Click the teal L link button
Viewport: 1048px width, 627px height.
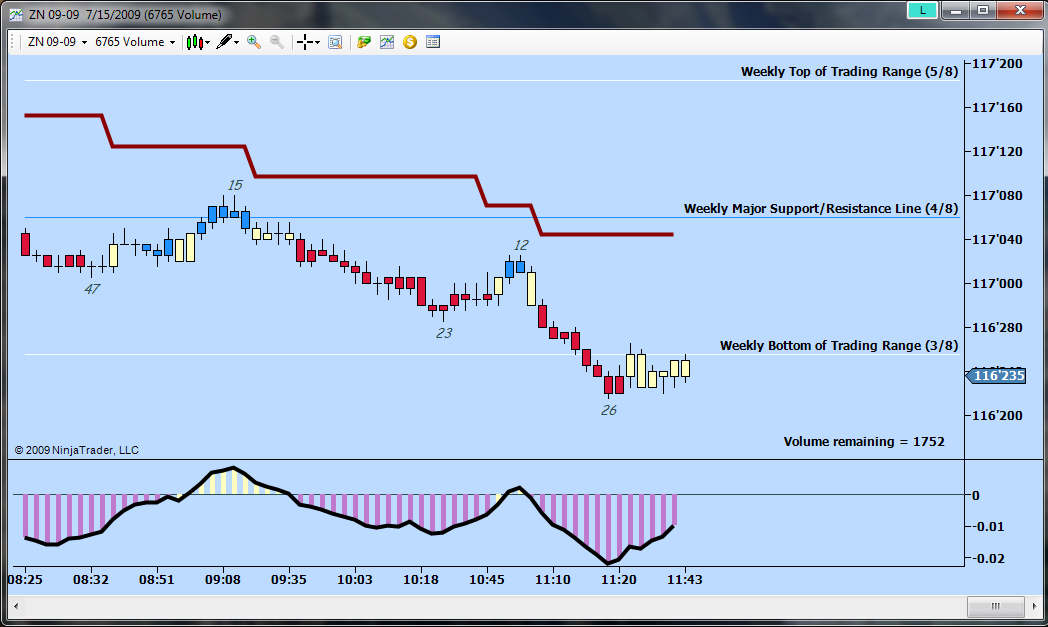click(923, 10)
